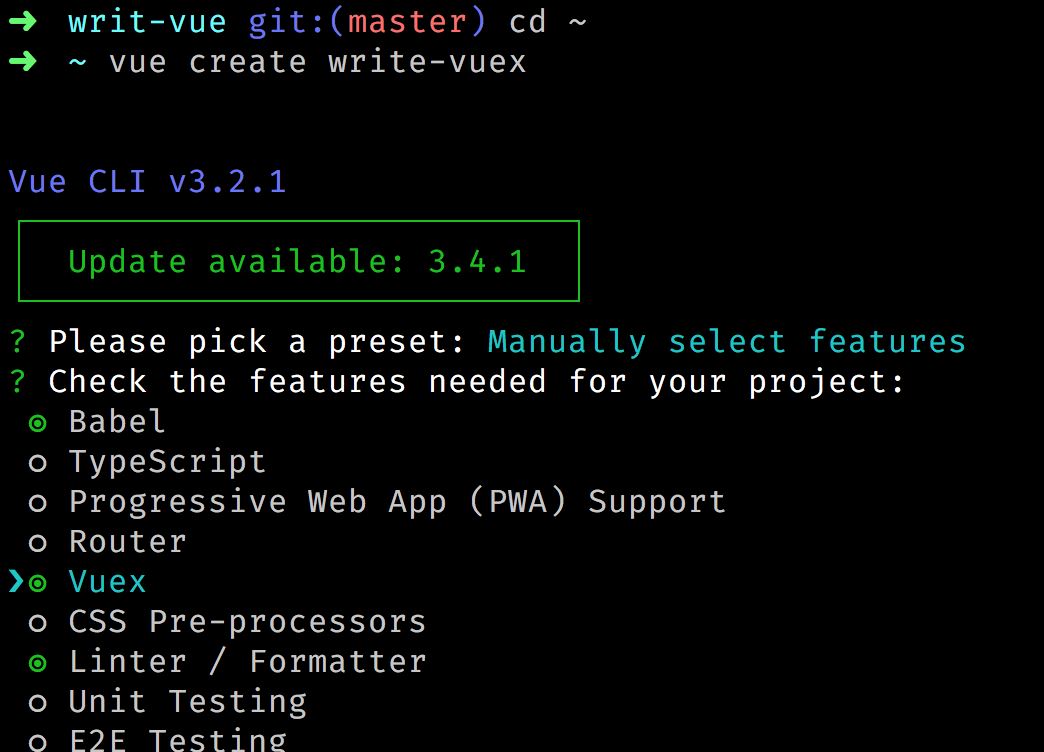1044x752 pixels.
Task: Click the green prompt arrow before vue create
Action: coord(22,62)
